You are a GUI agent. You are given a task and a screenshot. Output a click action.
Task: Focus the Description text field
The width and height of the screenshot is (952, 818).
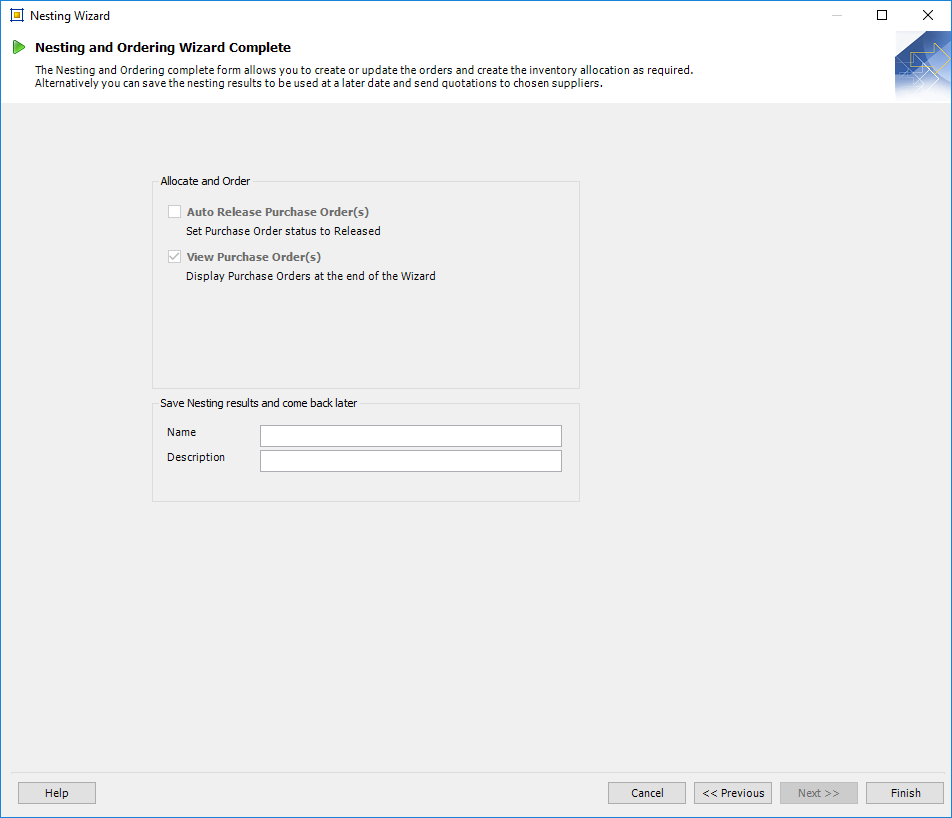410,461
